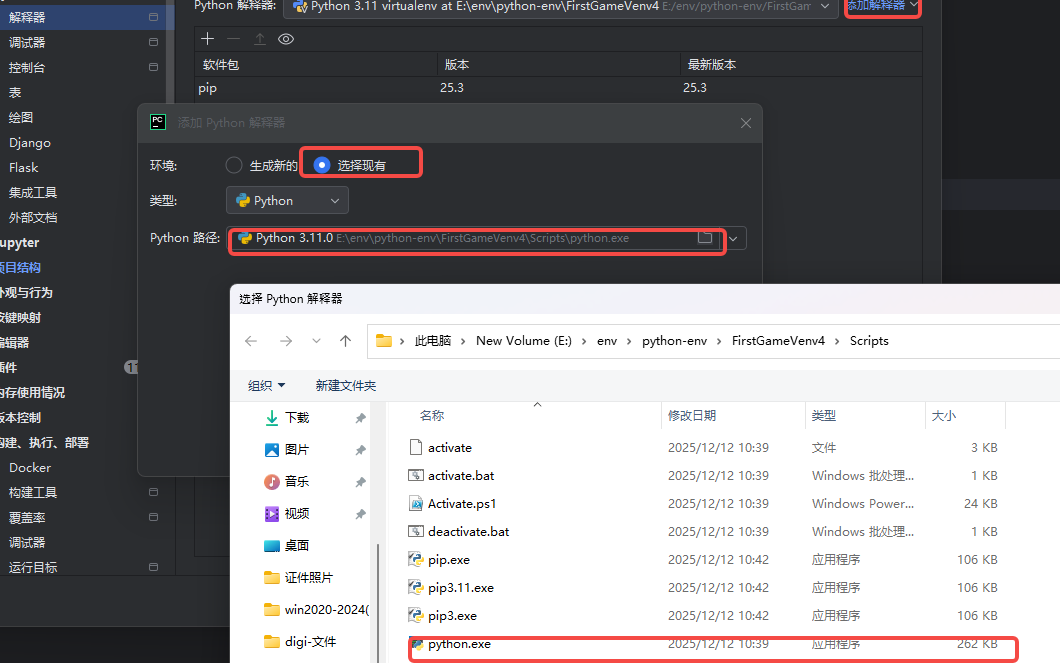Go up one folder level

(345, 341)
